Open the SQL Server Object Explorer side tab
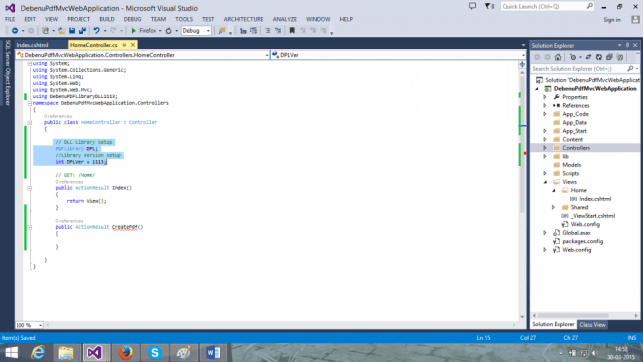This screenshot has width=643, height=362. (7, 73)
